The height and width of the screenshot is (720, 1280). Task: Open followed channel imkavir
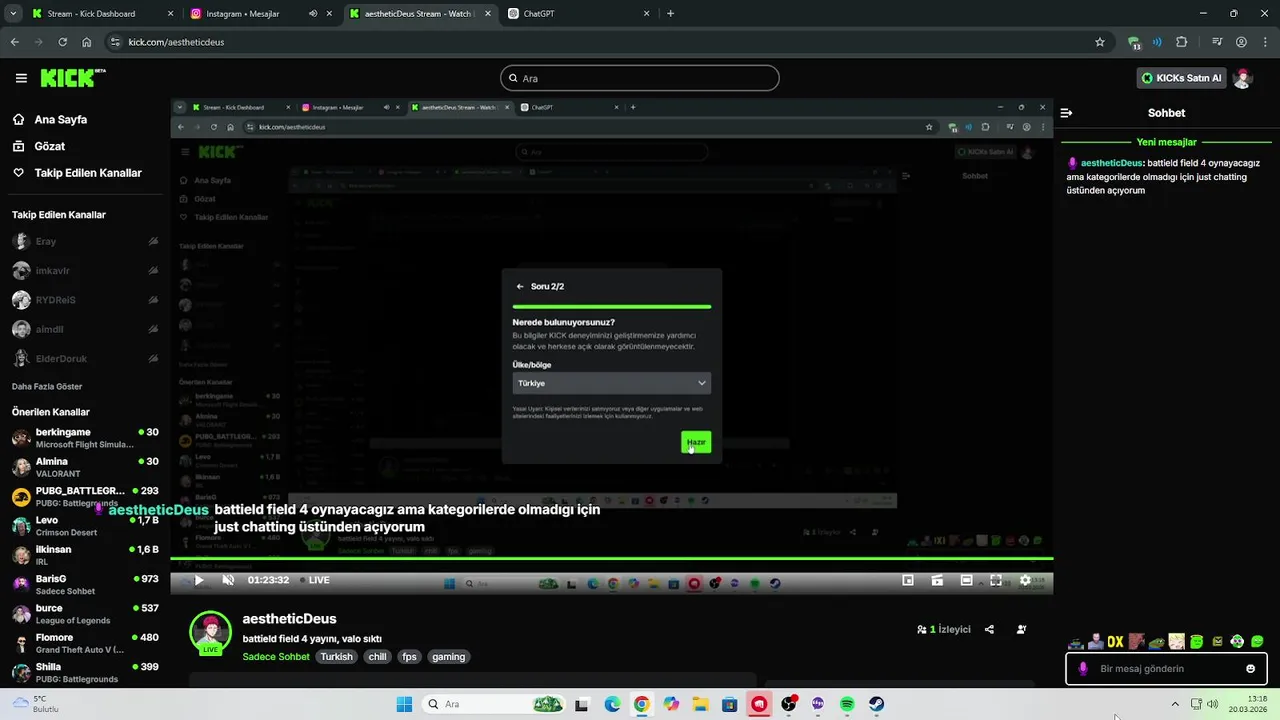[84, 271]
